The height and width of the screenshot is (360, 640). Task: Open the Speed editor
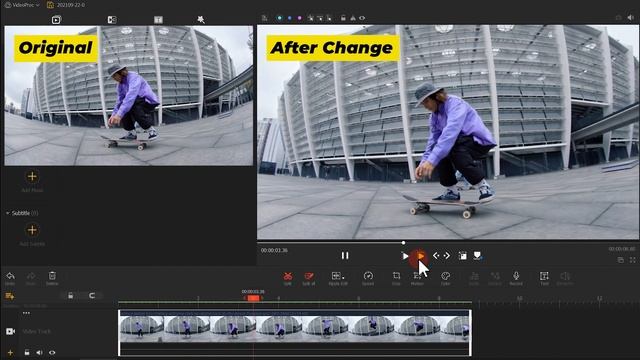pyautogui.click(x=368, y=276)
